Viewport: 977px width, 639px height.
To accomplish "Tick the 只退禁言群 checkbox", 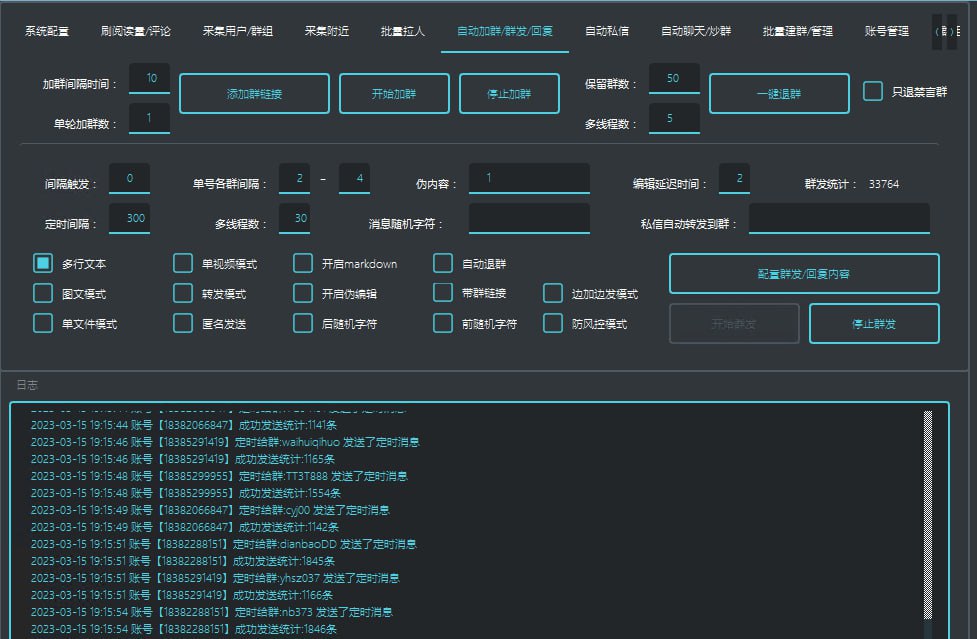I will (x=873, y=92).
